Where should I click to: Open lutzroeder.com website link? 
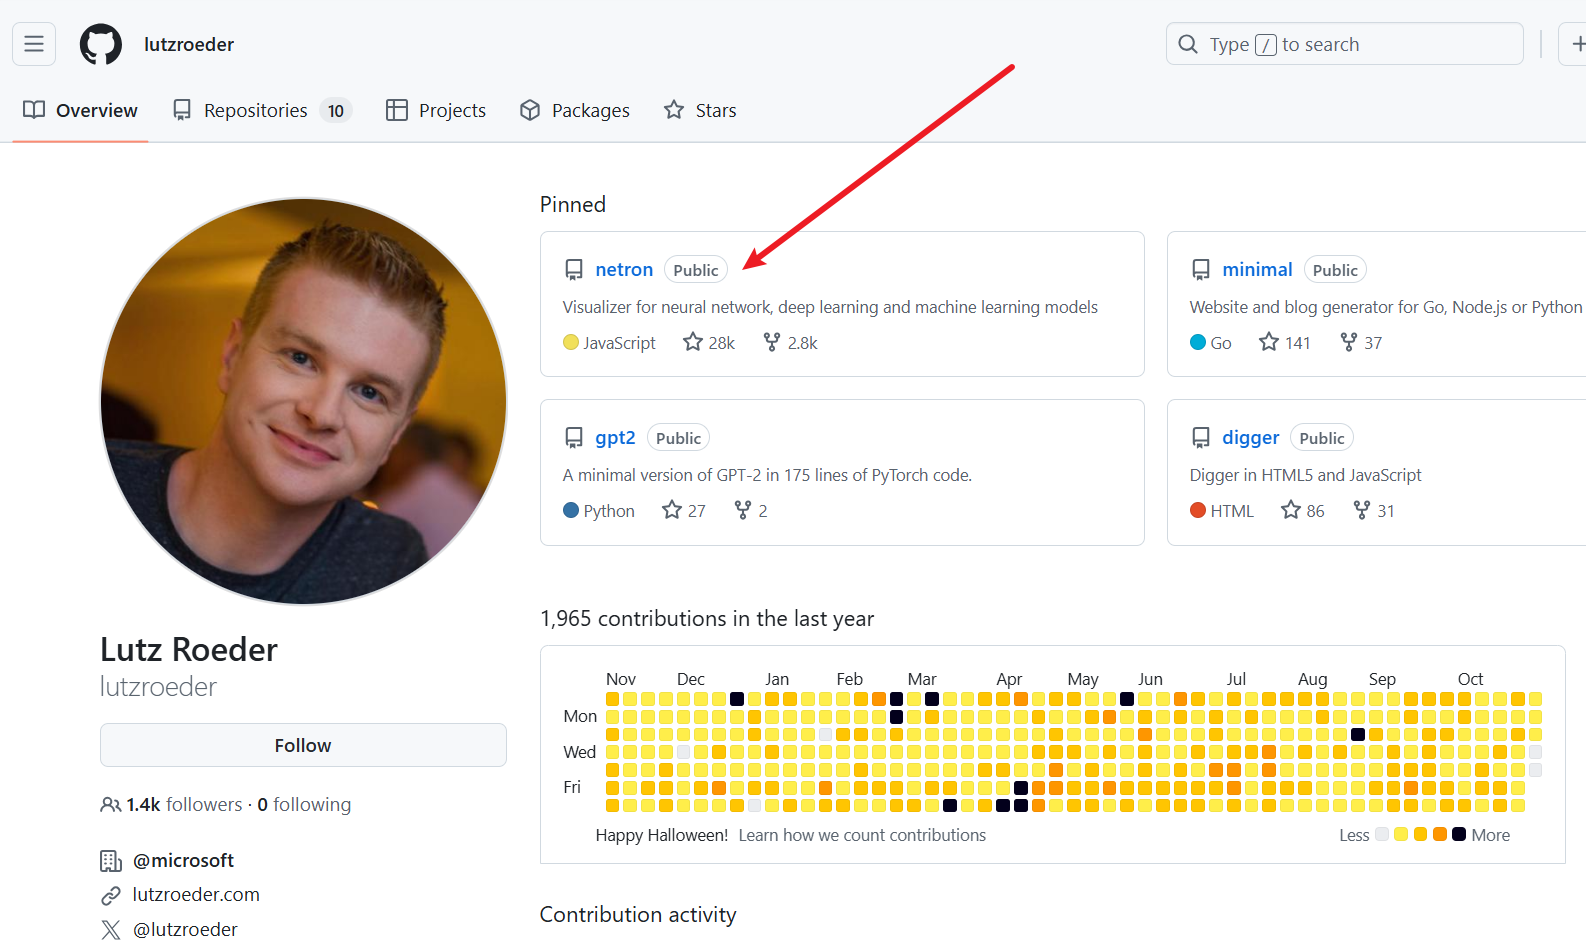[x=196, y=895]
